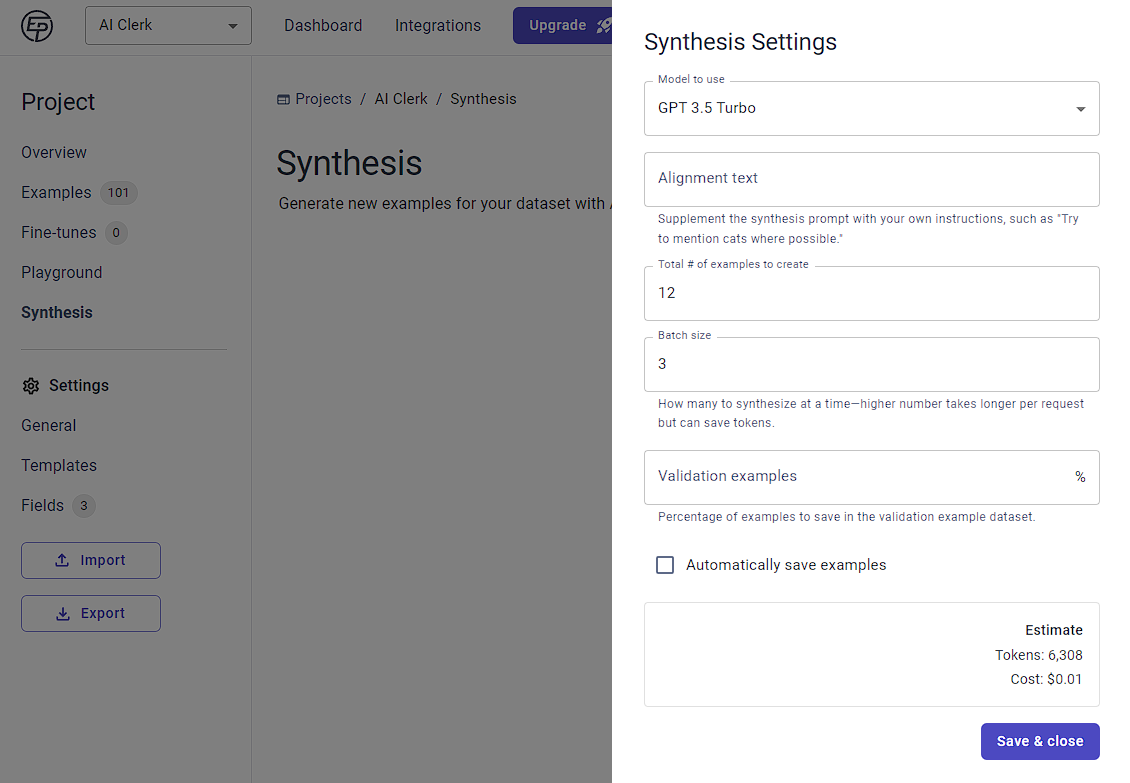Expand the AI Clerk project selector
Viewport: 1130px width, 783px height.
click(168, 26)
